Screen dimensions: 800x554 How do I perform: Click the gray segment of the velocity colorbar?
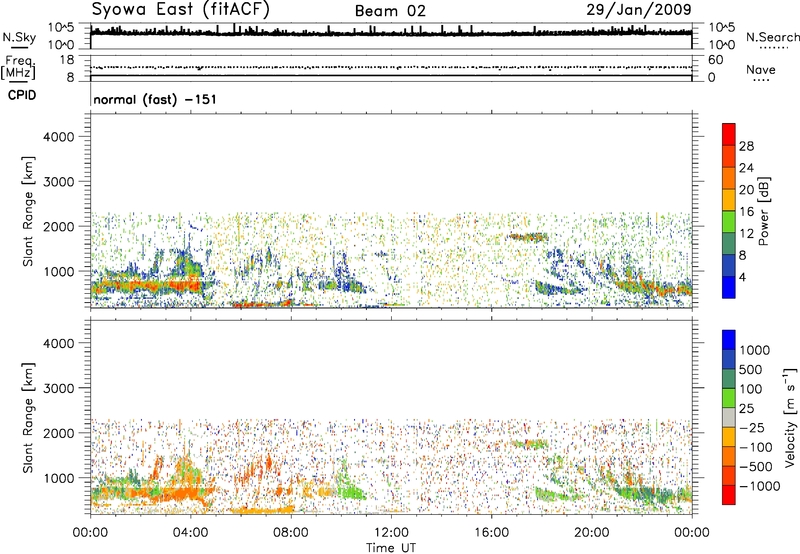pyautogui.click(x=729, y=418)
